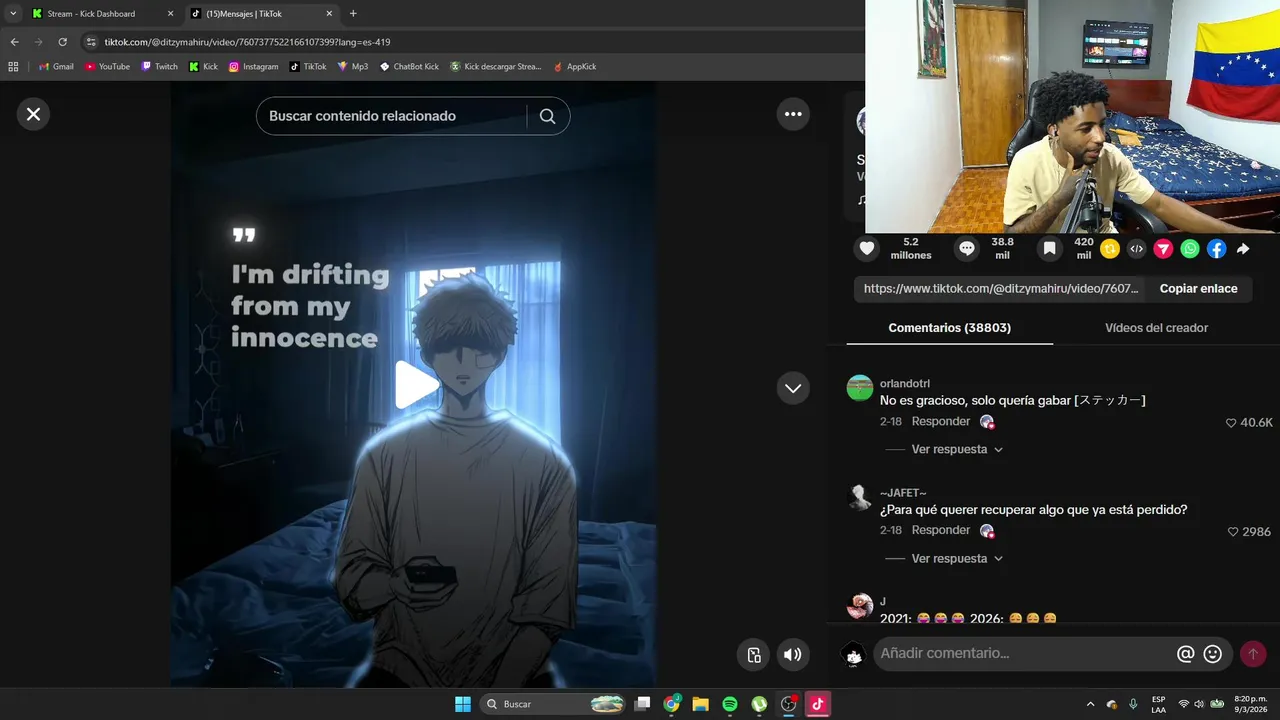Open a new browser tab with plus

point(353,14)
